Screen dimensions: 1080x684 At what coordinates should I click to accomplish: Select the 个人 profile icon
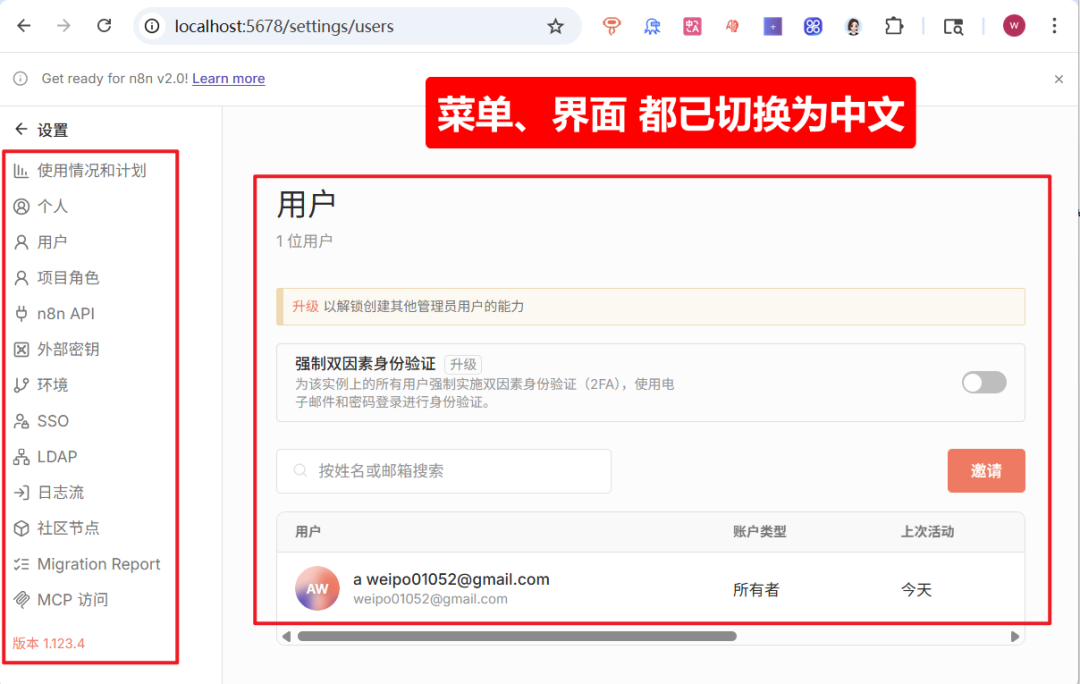tap(21, 206)
